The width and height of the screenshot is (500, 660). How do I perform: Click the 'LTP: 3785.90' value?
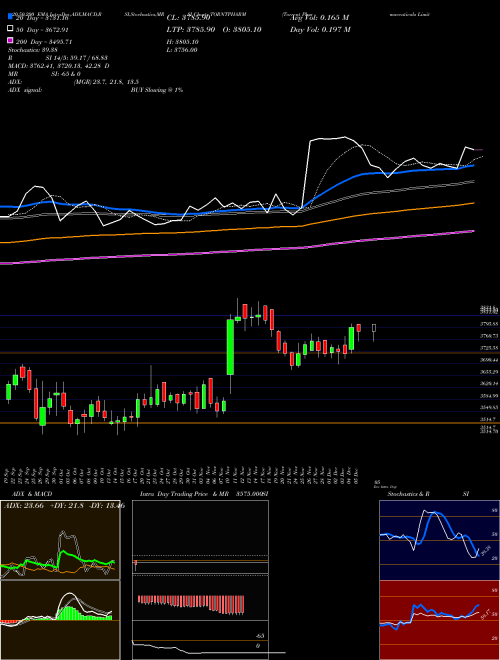(191, 29)
